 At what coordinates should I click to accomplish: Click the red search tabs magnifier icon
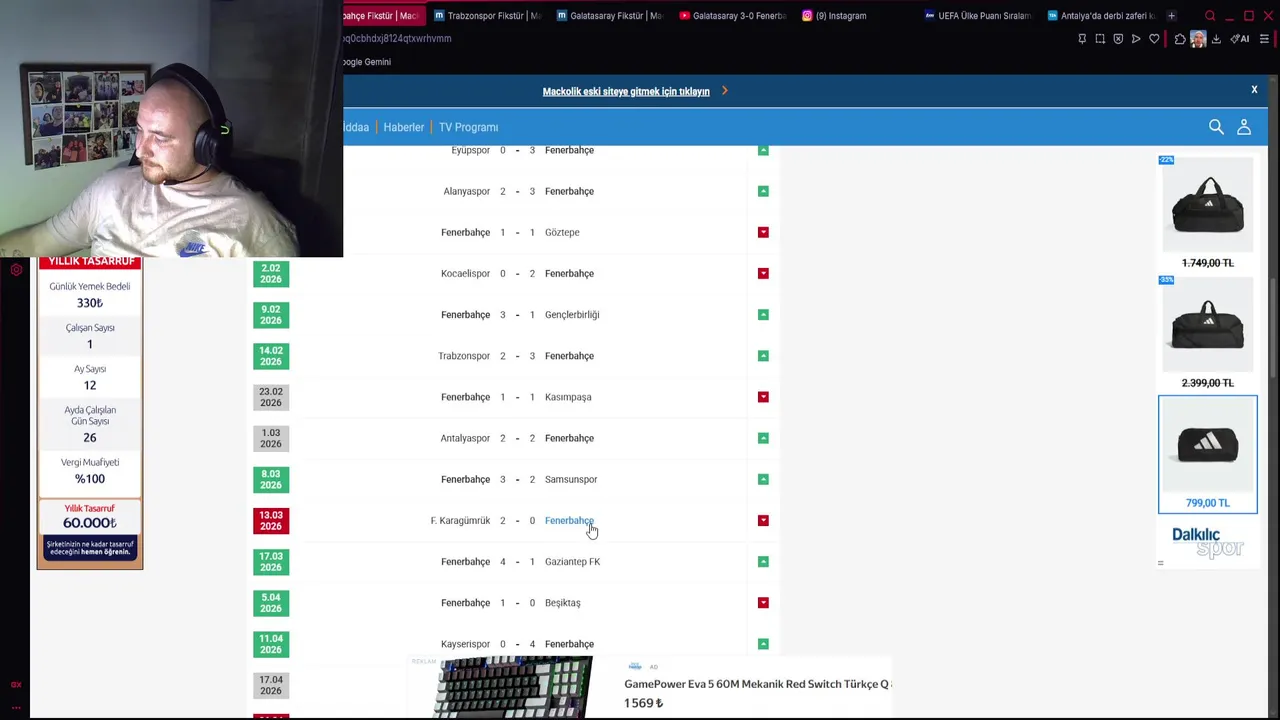coord(1210,16)
